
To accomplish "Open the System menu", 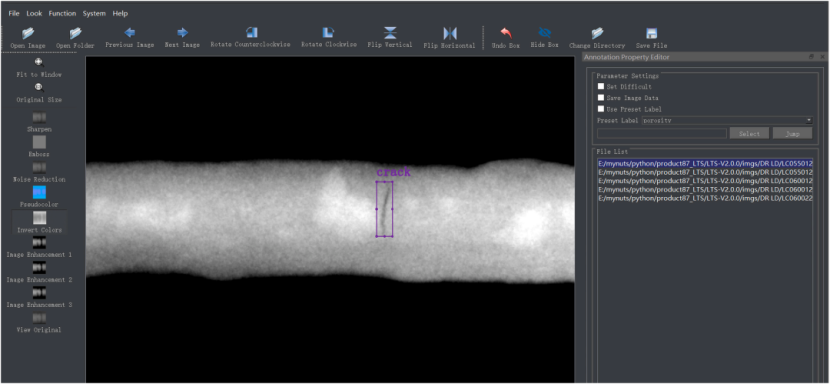I will point(94,13).
